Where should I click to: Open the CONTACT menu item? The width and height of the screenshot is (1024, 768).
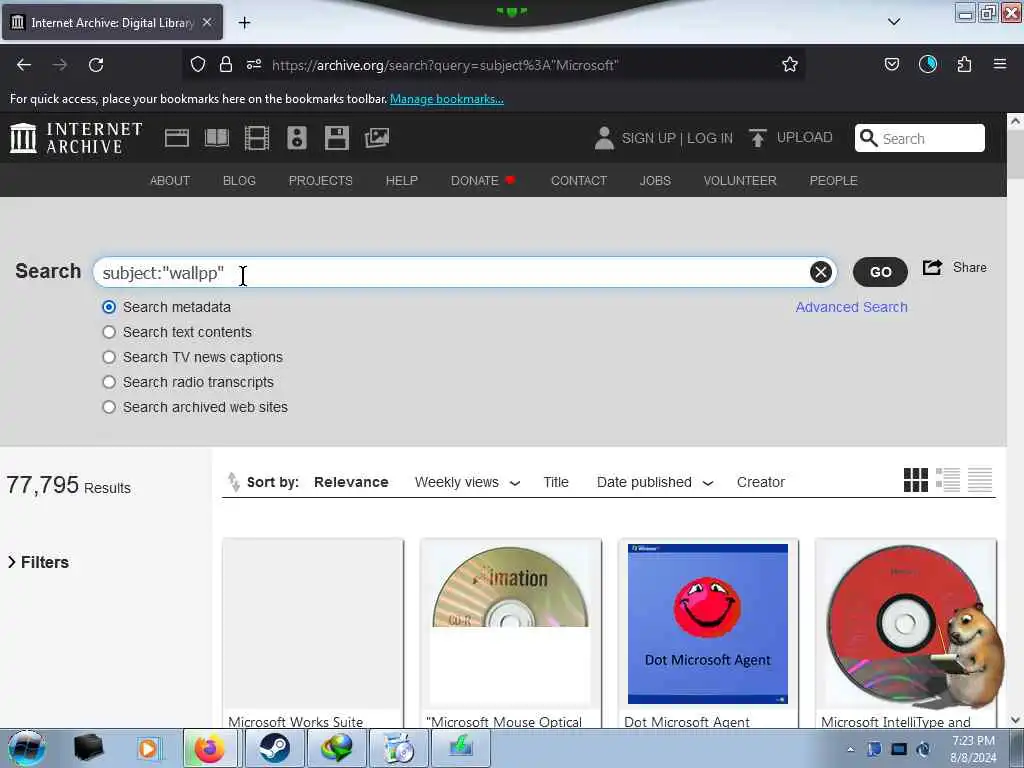(579, 181)
